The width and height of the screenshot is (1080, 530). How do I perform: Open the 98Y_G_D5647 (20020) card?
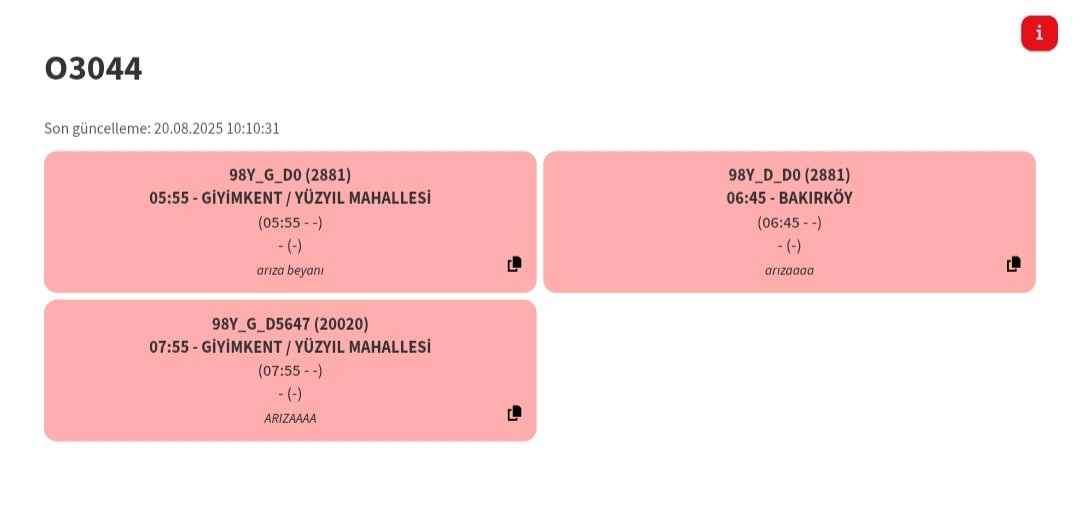(x=290, y=370)
